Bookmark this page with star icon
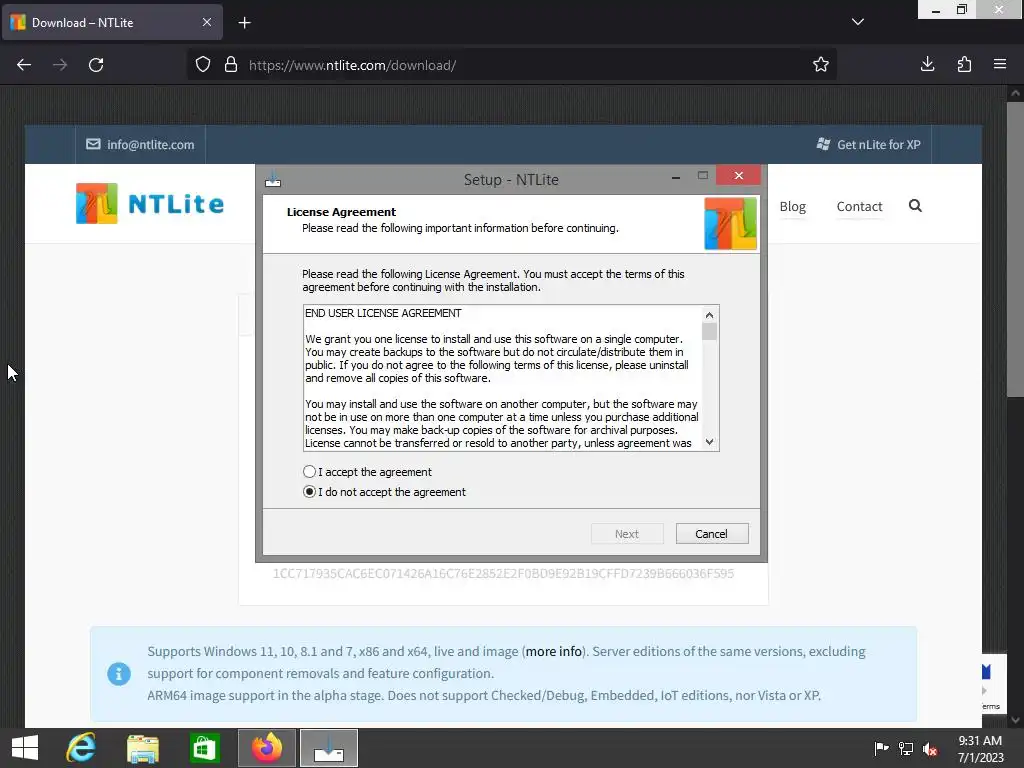Viewport: 1024px width, 768px height. coord(821,65)
